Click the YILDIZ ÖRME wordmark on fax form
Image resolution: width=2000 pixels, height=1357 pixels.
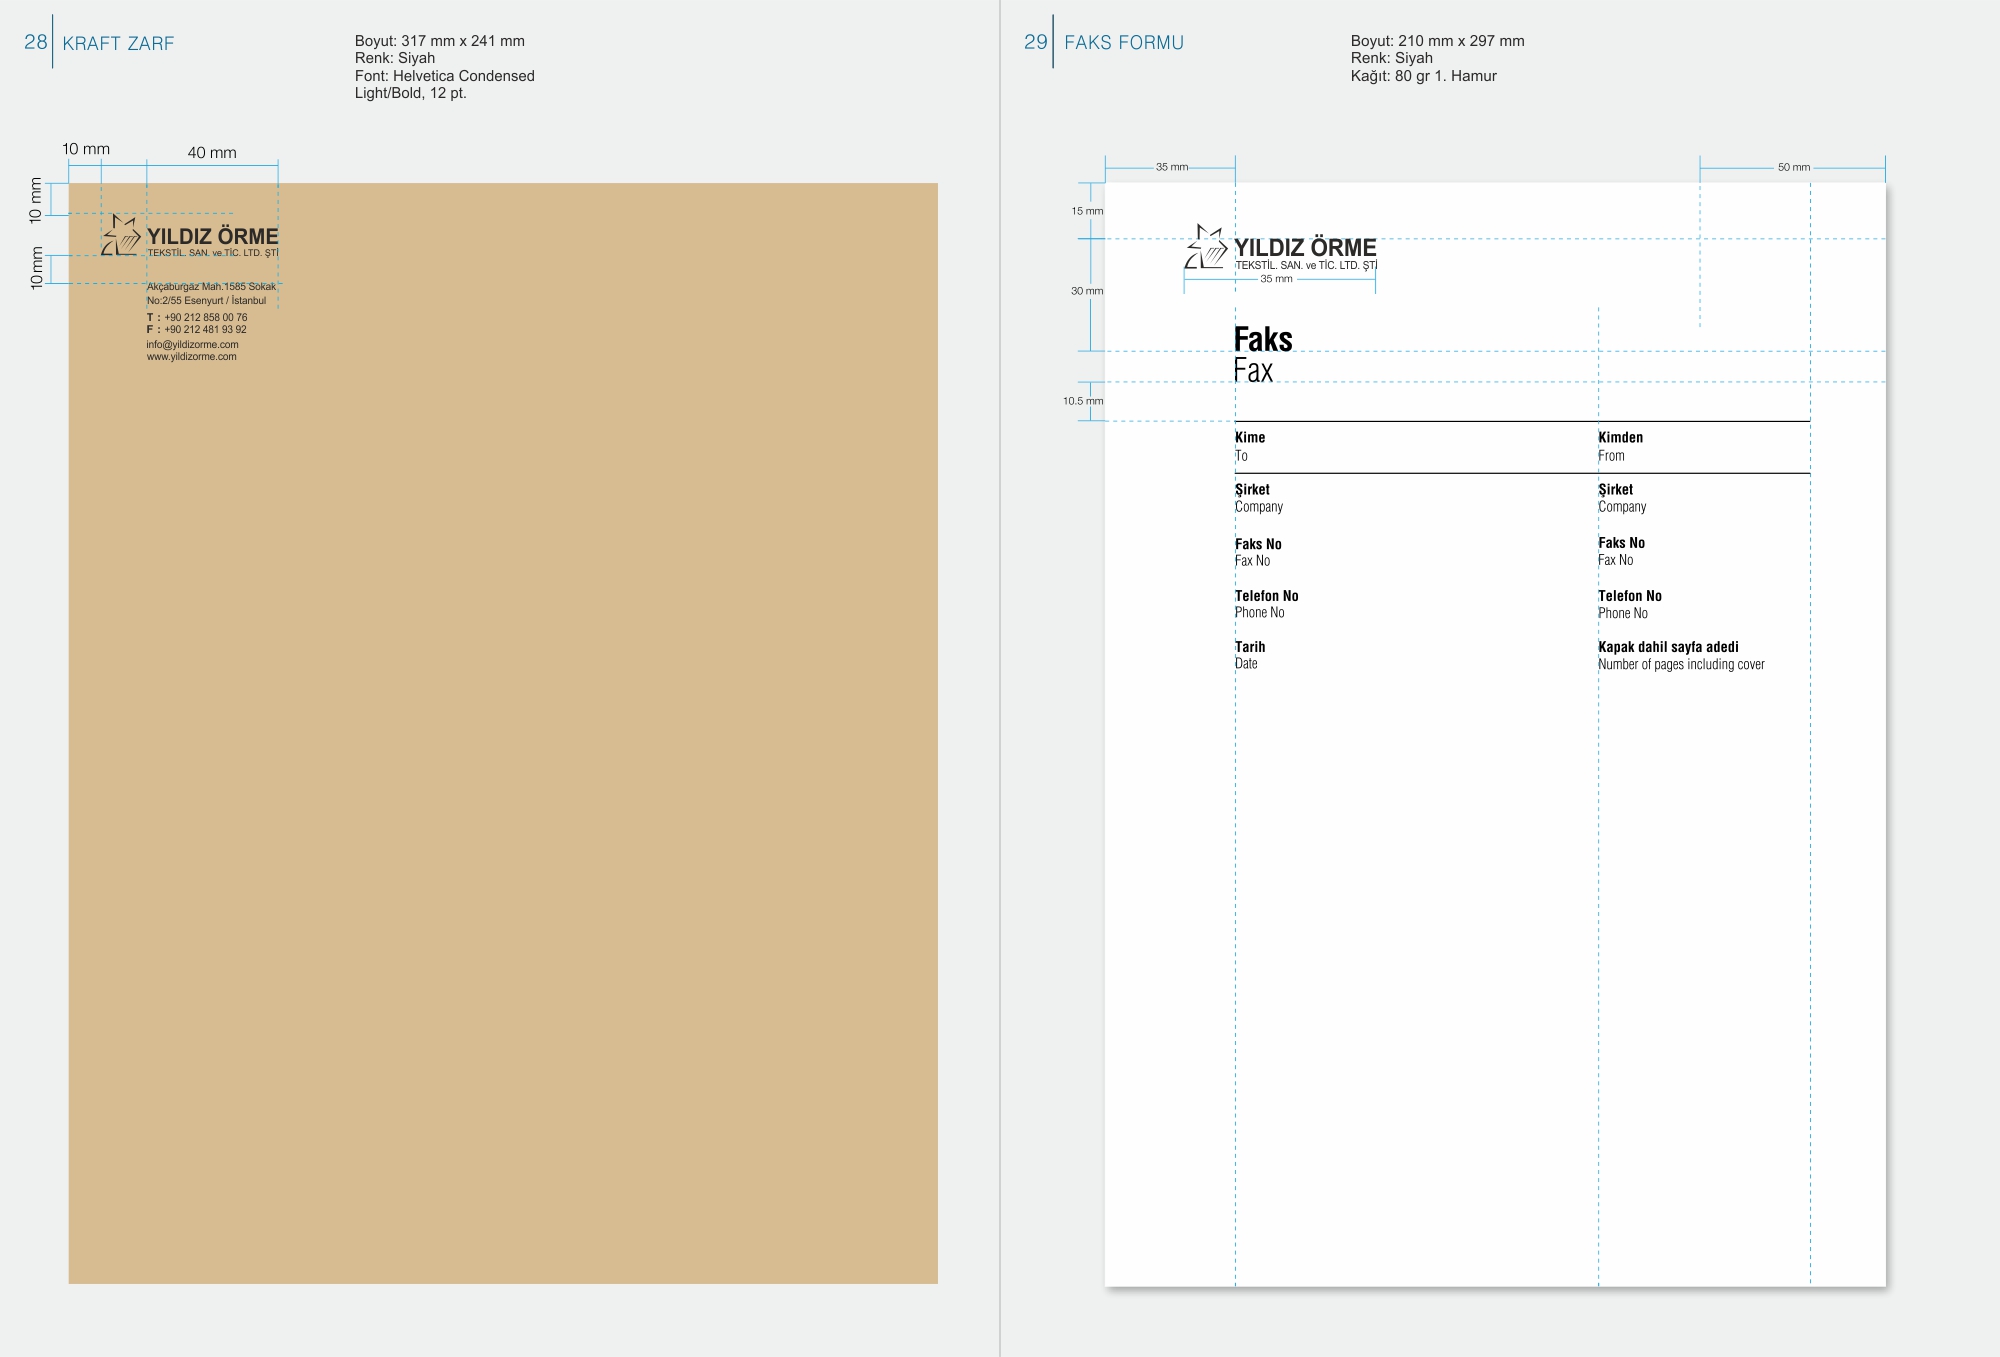1304,247
